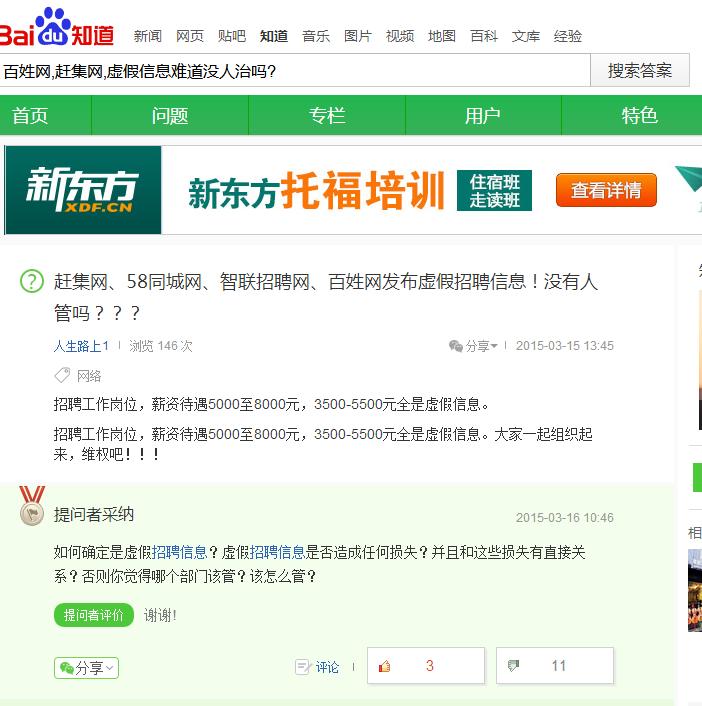Switch to the 专栏 green tab
The width and height of the screenshot is (702, 706).
[x=327, y=116]
